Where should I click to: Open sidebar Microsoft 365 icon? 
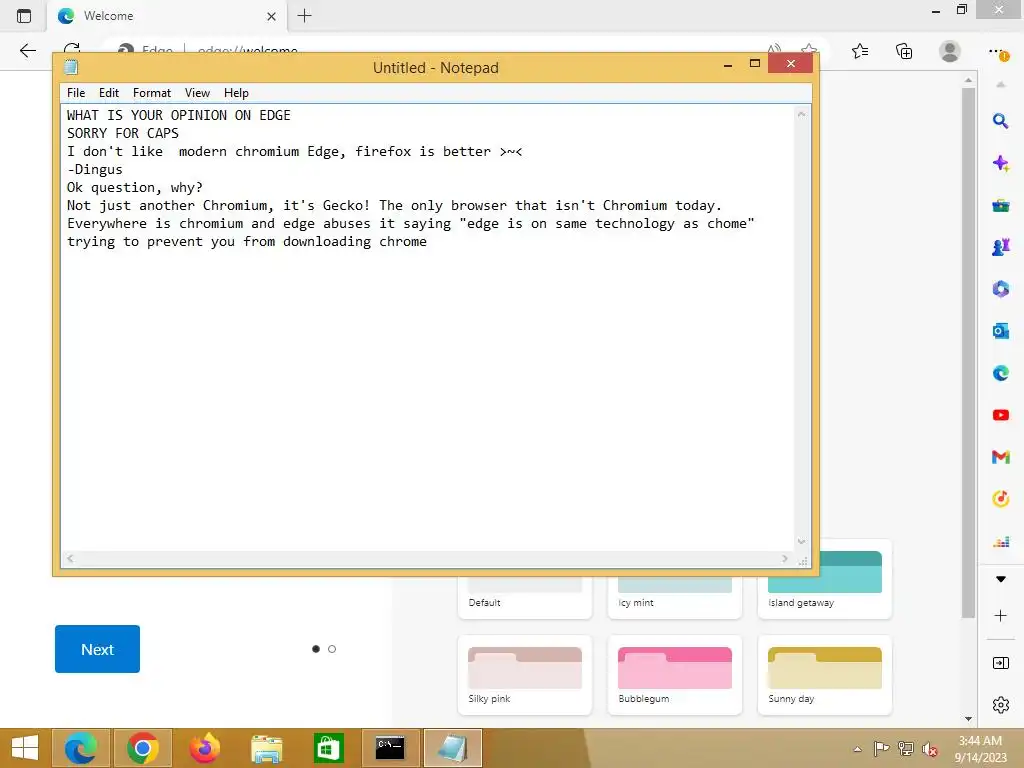tap(1000, 289)
